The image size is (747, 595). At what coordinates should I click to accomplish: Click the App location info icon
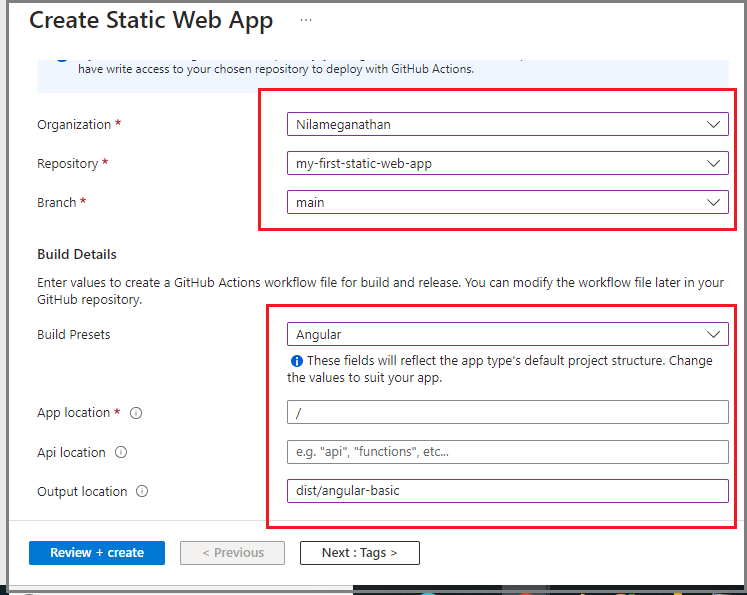tap(136, 413)
